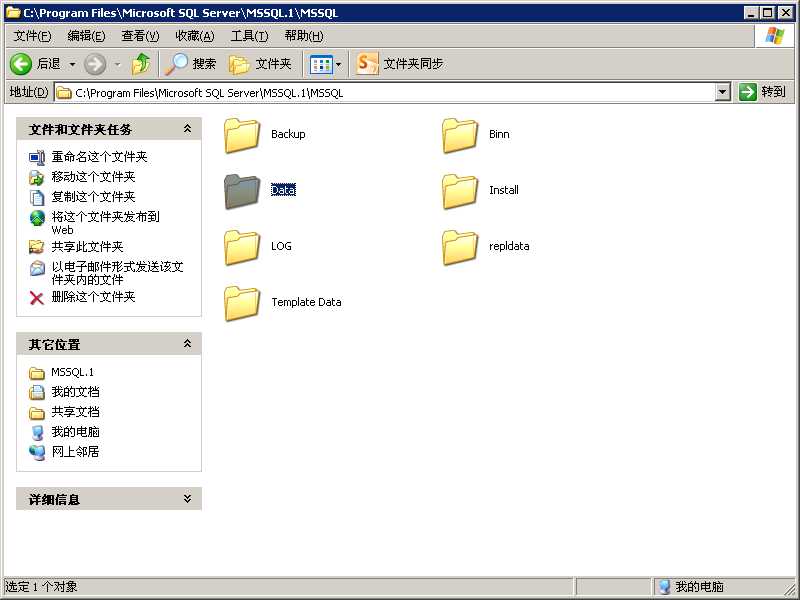
Task: Open the Back history dropdown arrow
Action: 72,64
